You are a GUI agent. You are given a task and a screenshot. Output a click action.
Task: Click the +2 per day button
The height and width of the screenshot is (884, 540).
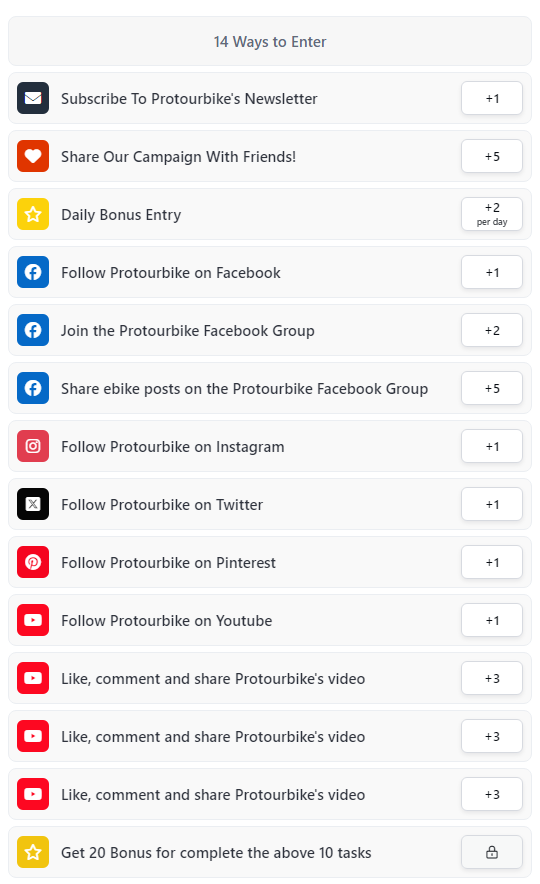click(x=492, y=214)
